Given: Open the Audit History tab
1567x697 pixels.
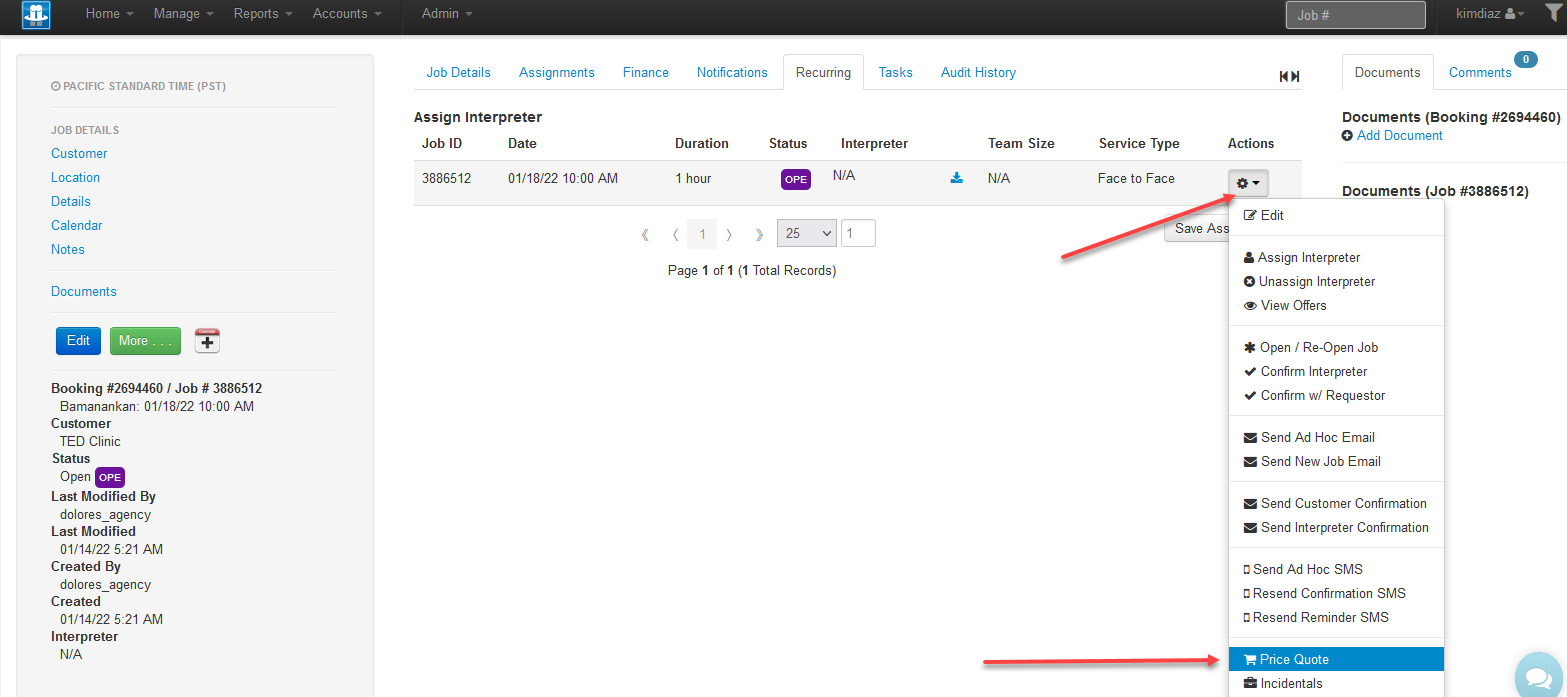Looking at the screenshot, I should tap(978, 72).
